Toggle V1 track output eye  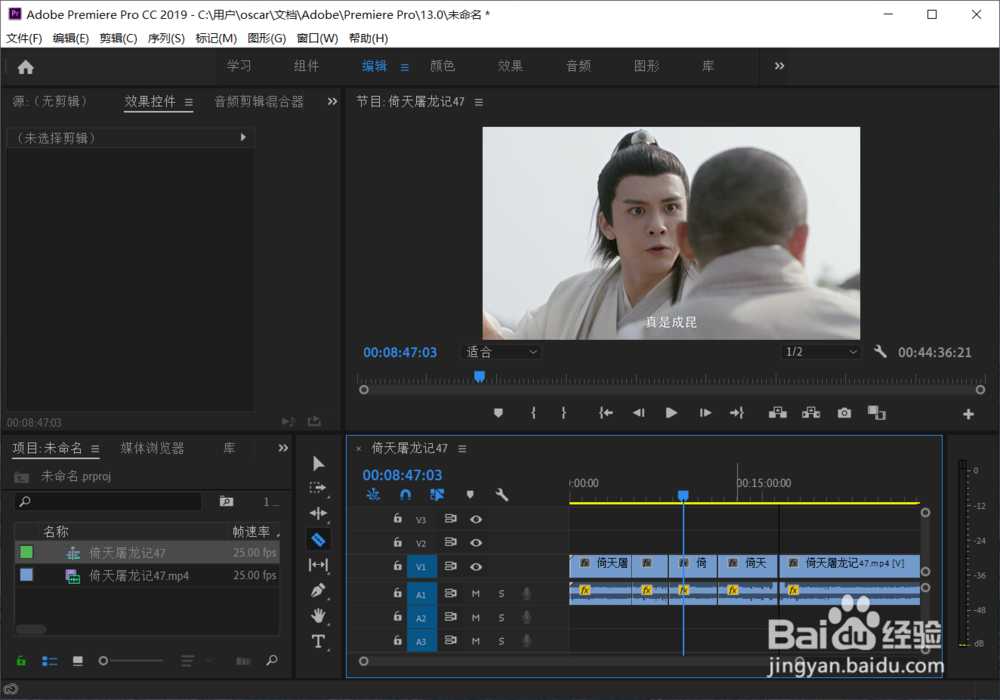pyautogui.click(x=476, y=567)
